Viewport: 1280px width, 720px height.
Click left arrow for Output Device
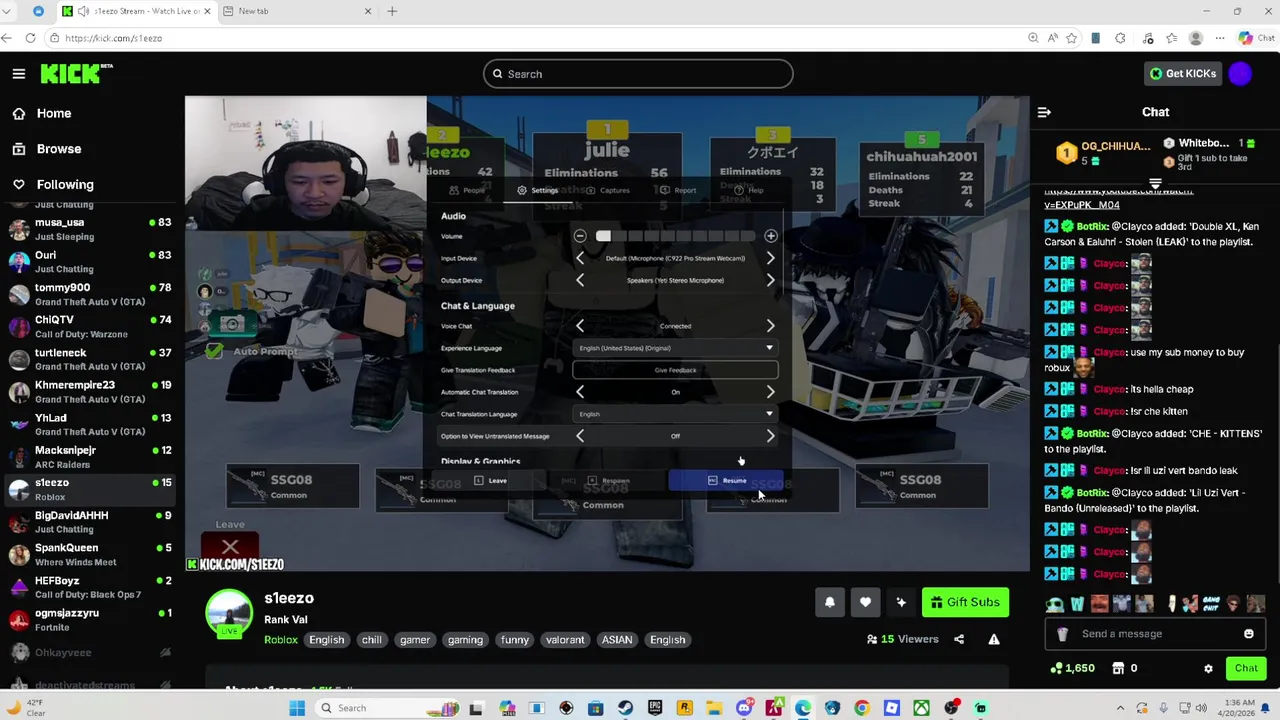[x=580, y=280]
